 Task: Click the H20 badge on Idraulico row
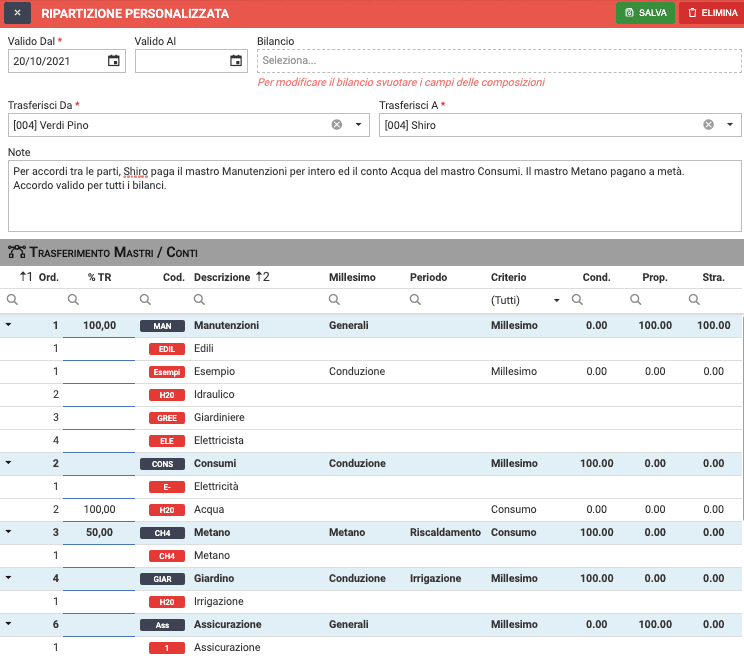click(x=167, y=395)
